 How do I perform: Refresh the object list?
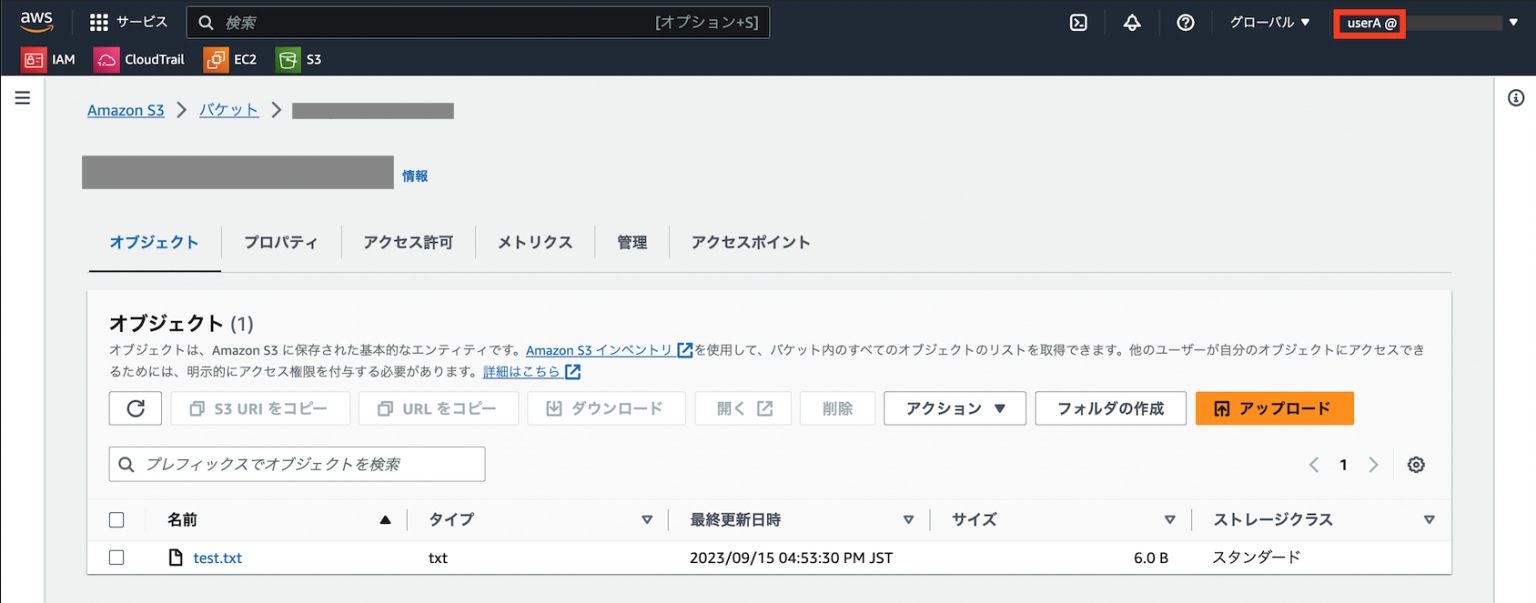(x=135, y=408)
